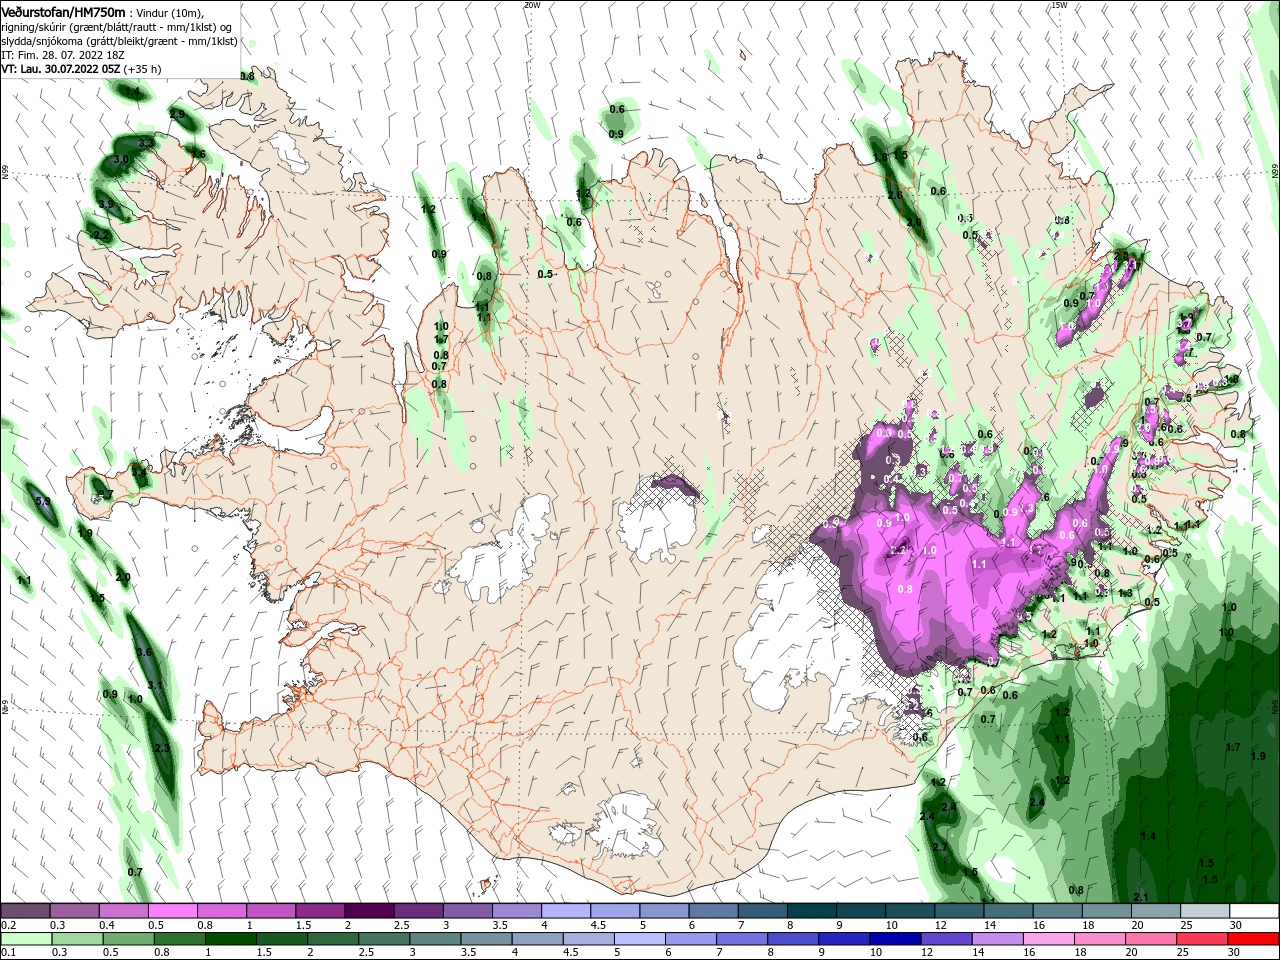Click the '3.6' rain value southwest of Iceland
Viewport: 1280px width, 960px height.
[143, 652]
